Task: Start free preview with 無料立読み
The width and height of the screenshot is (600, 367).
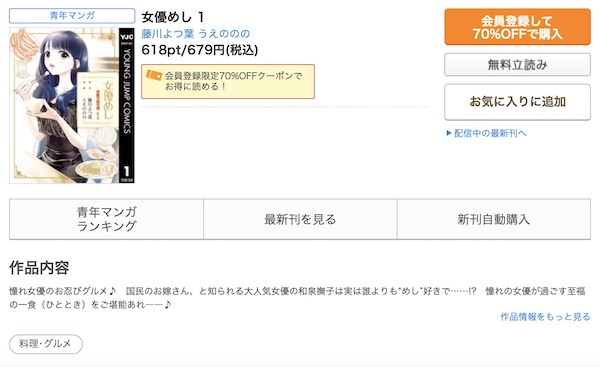Action: (x=517, y=65)
